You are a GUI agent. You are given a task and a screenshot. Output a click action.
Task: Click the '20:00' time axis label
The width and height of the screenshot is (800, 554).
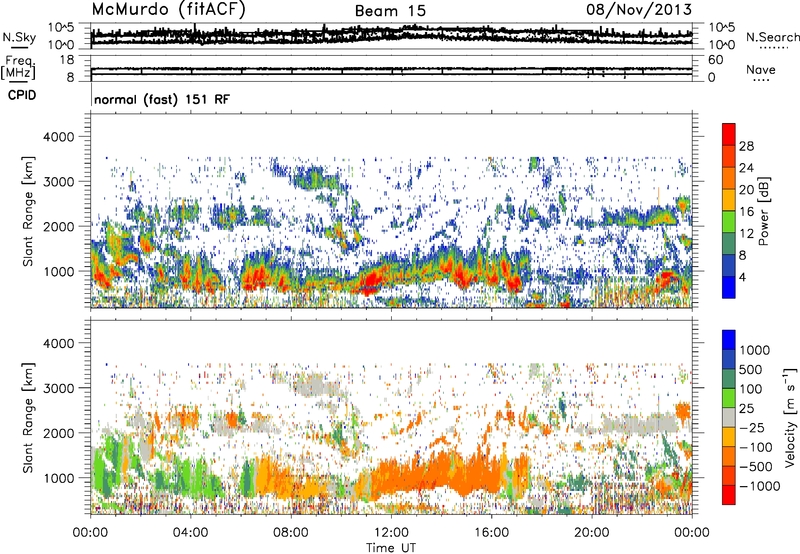(x=591, y=533)
